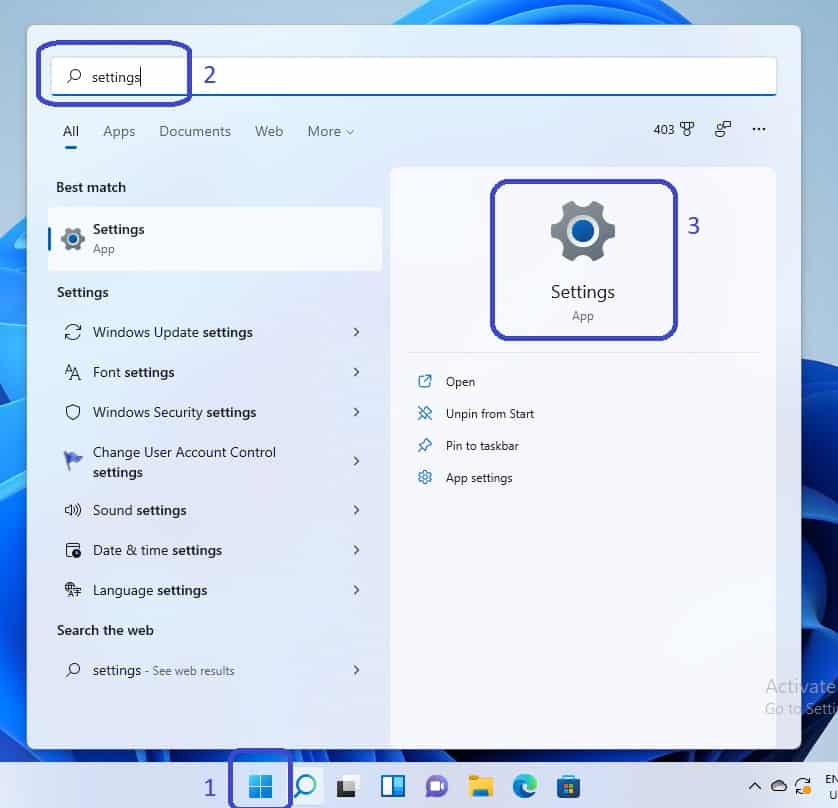Expand web results chevron for settings

356,670
